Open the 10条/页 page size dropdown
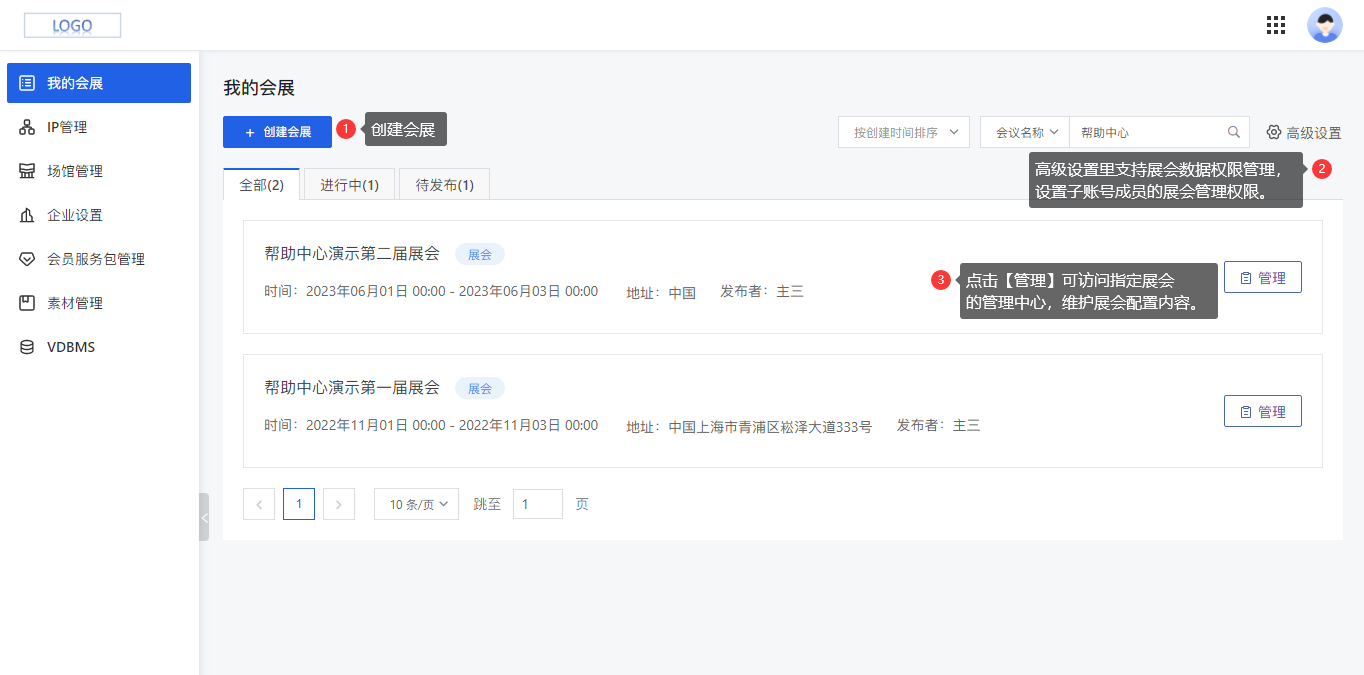 click(x=416, y=503)
